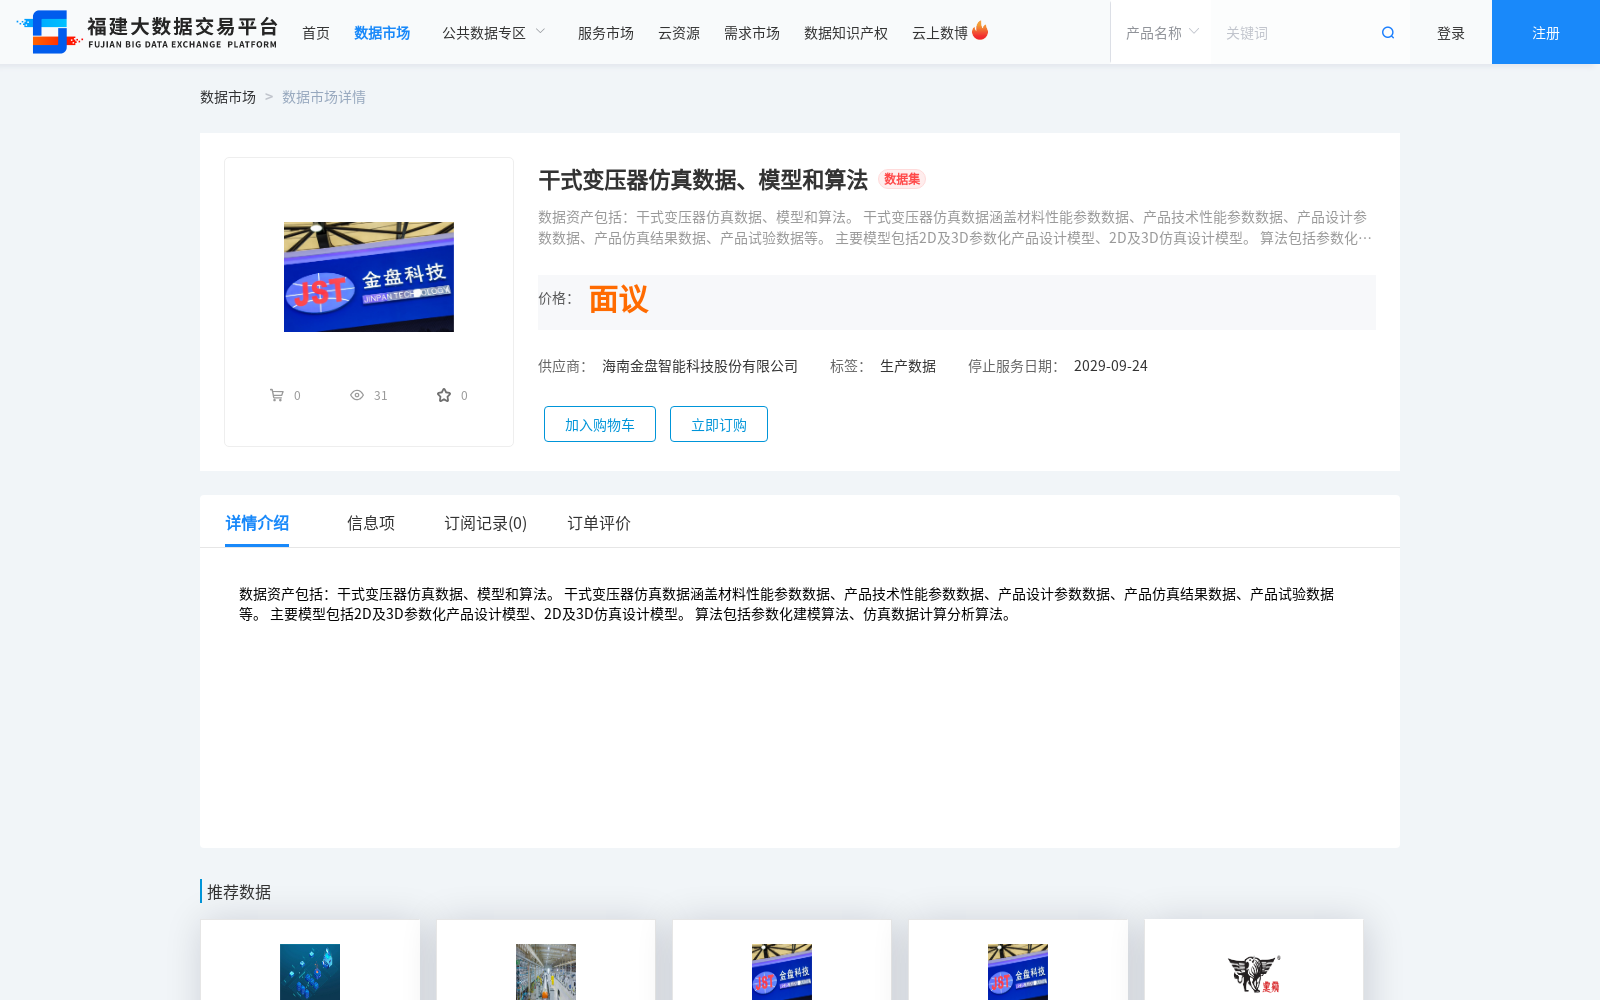The width and height of the screenshot is (1600, 1000).
Task: Open the 云上数博 navigation item
Action: (x=940, y=33)
